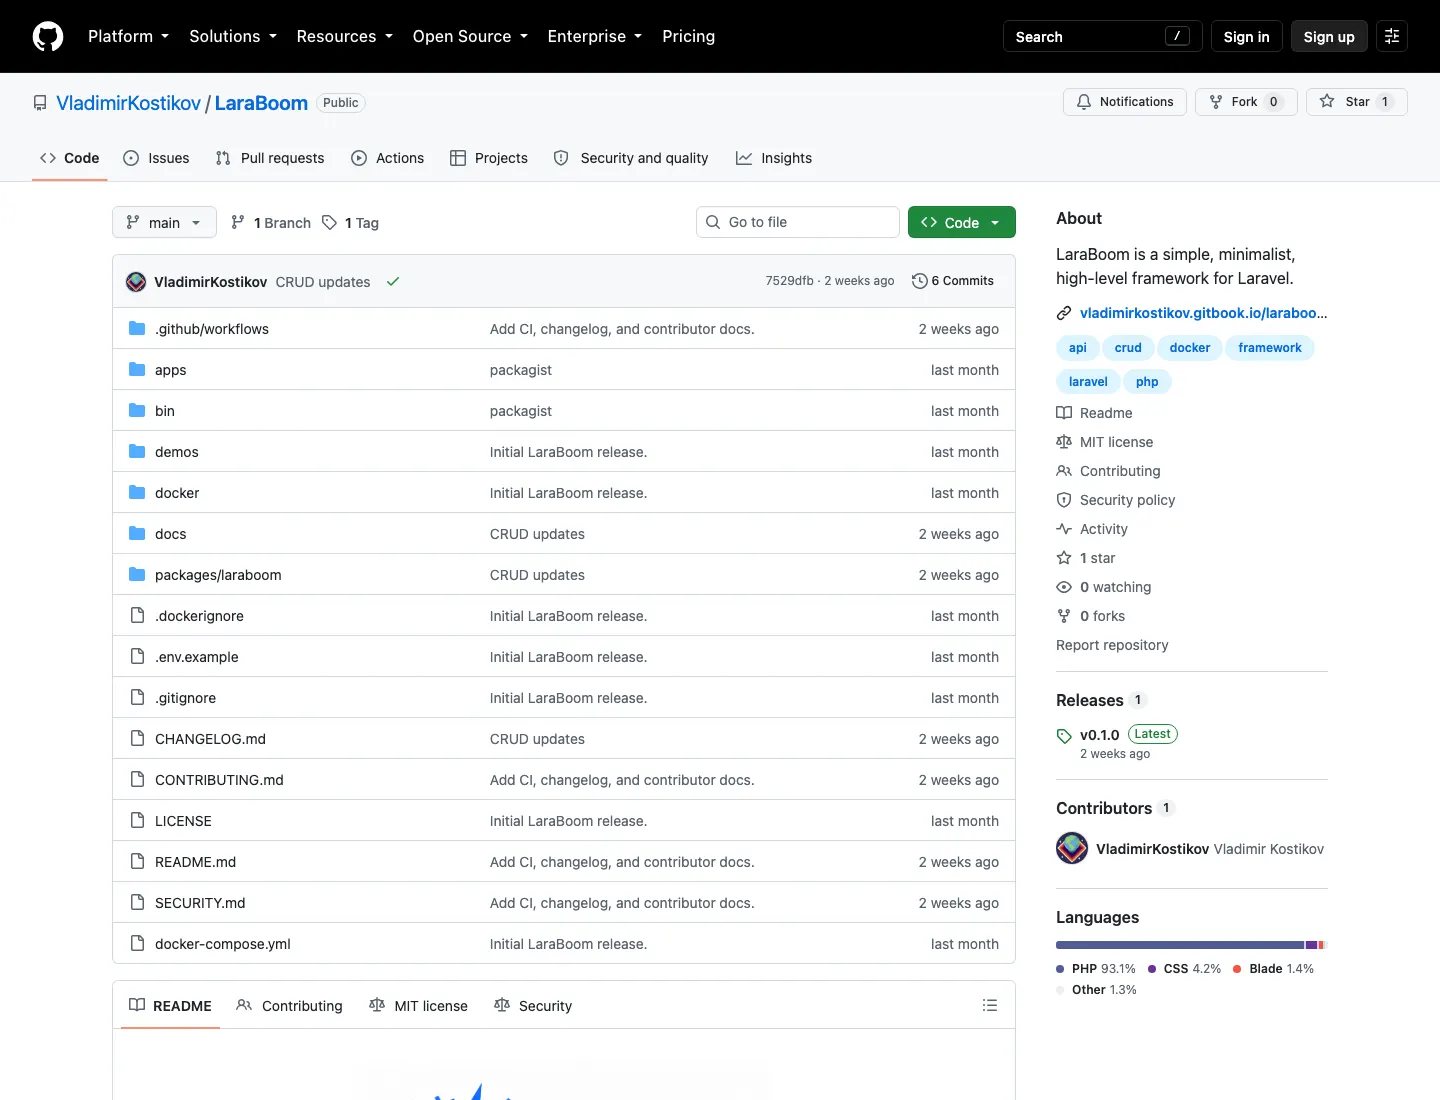Open the CHANGELOG.md file
1440x1100 pixels.
[x=210, y=738]
